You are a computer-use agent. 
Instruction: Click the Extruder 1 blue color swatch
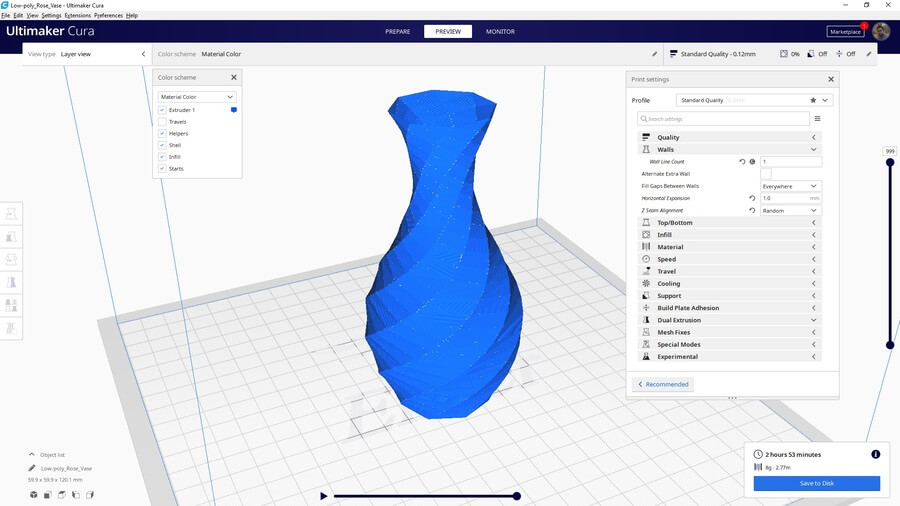[234, 110]
